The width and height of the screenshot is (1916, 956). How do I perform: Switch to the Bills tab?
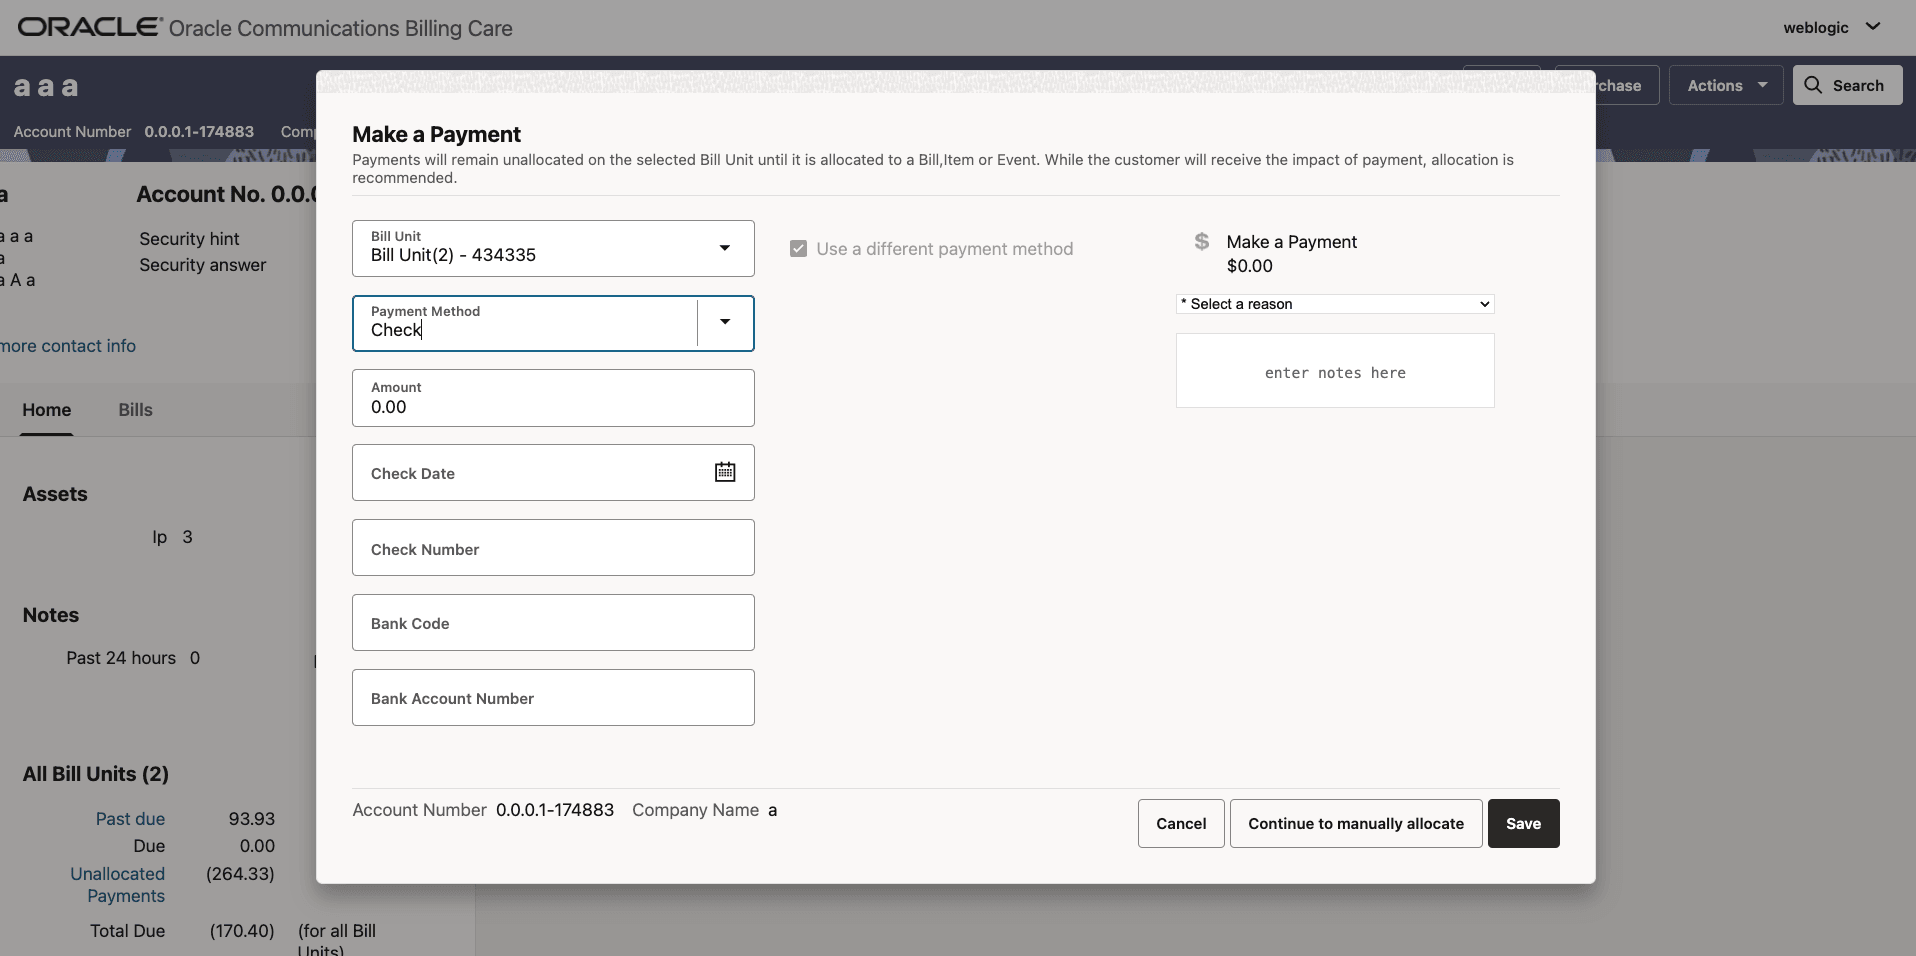point(135,410)
